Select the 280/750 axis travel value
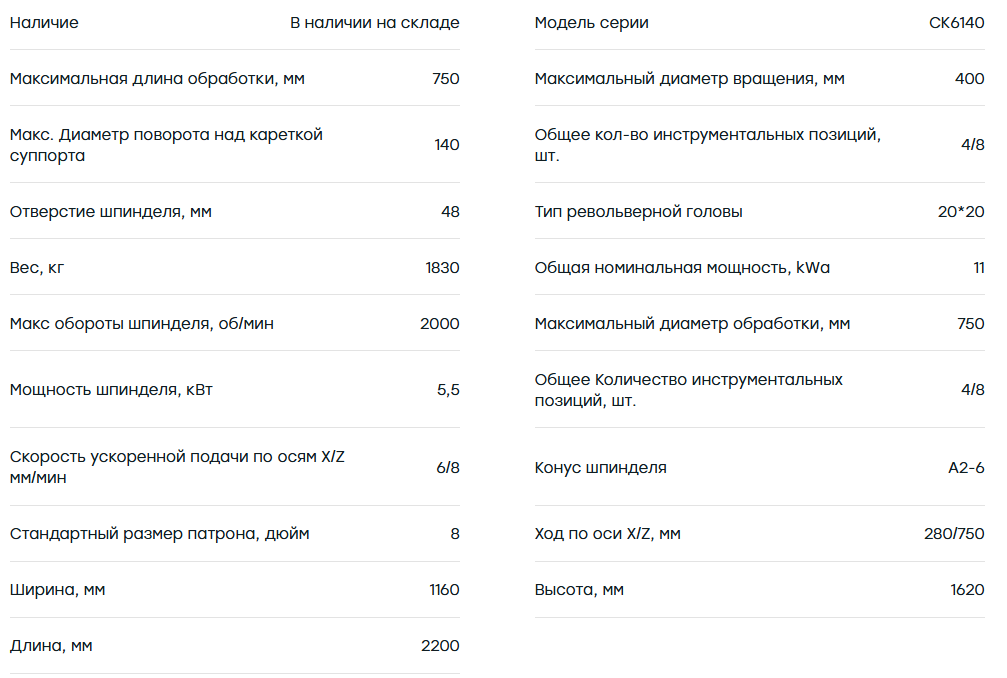The width and height of the screenshot is (1007, 678). pyautogui.click(x=954, y=534)
